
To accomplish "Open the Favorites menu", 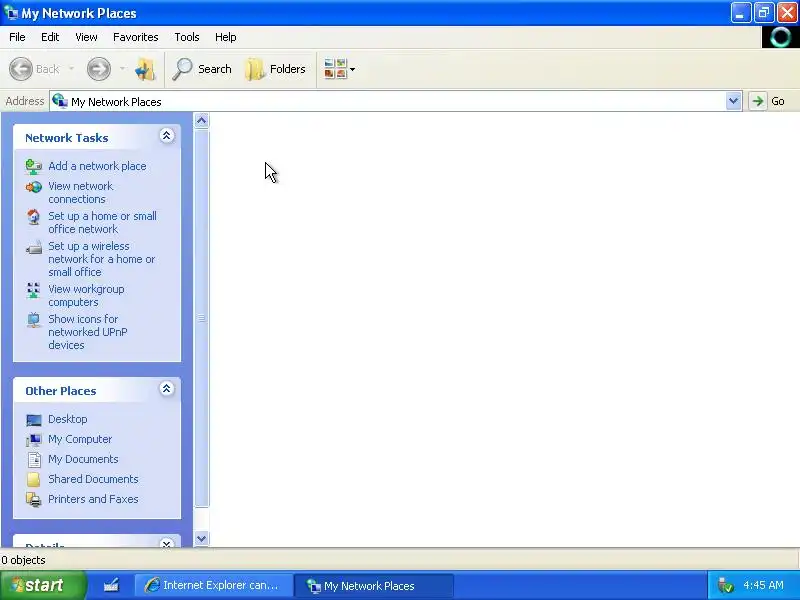I will (x=136, y=37).
